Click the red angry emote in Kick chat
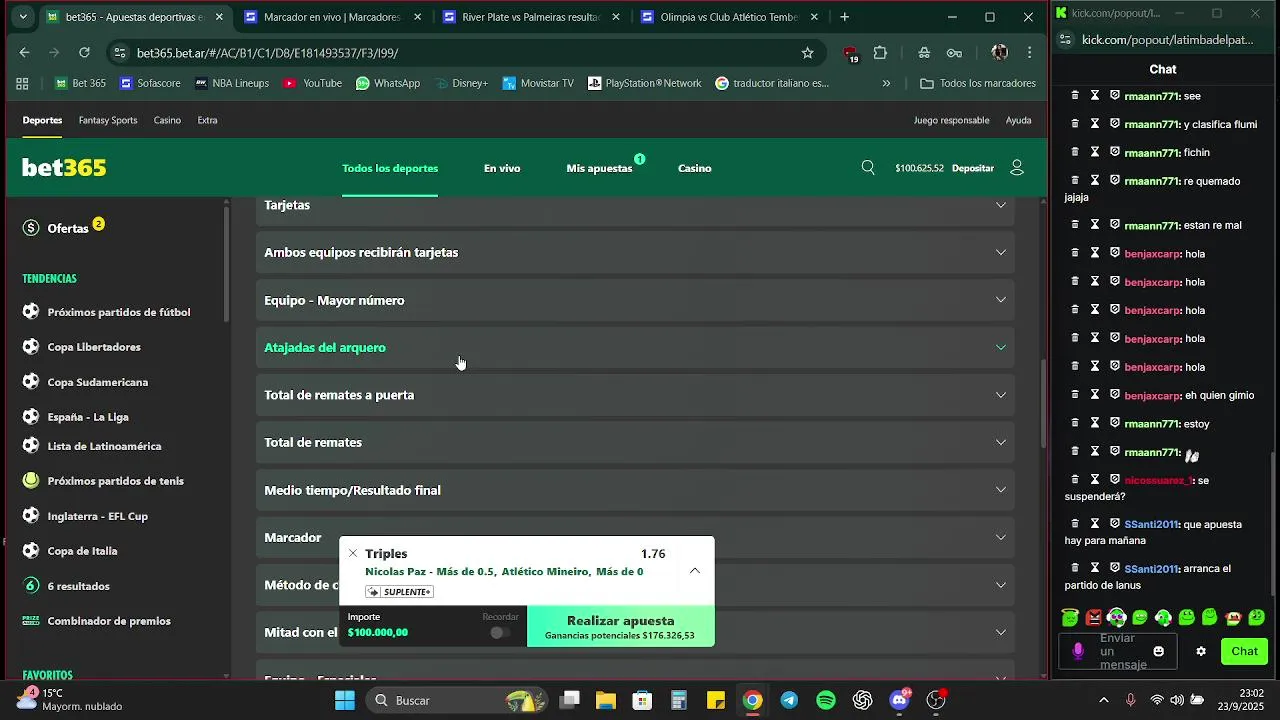The height and width of the screenshot is (720, 1280). point(1093,618)
